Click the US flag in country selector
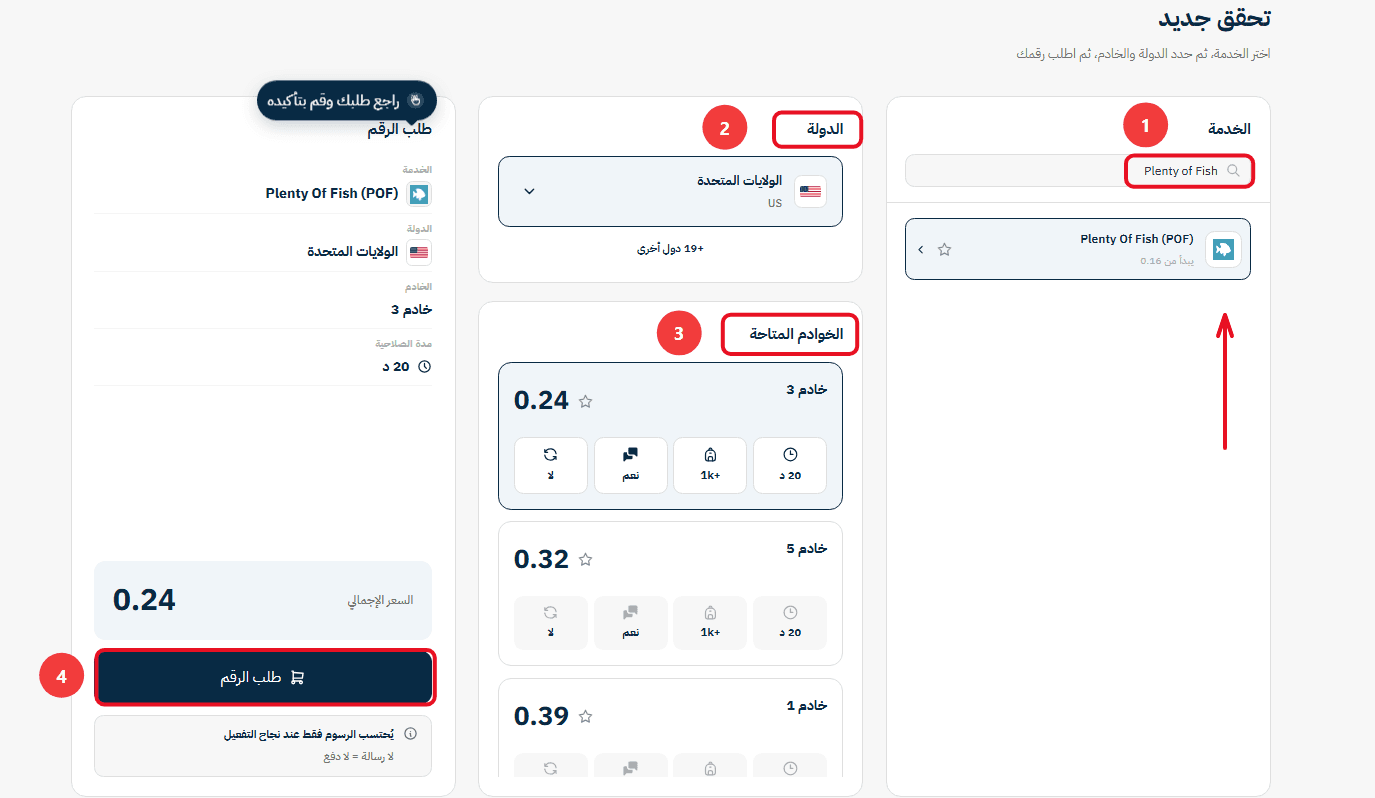The height and width of the screenshot is (798, 1375). point(811,191)
